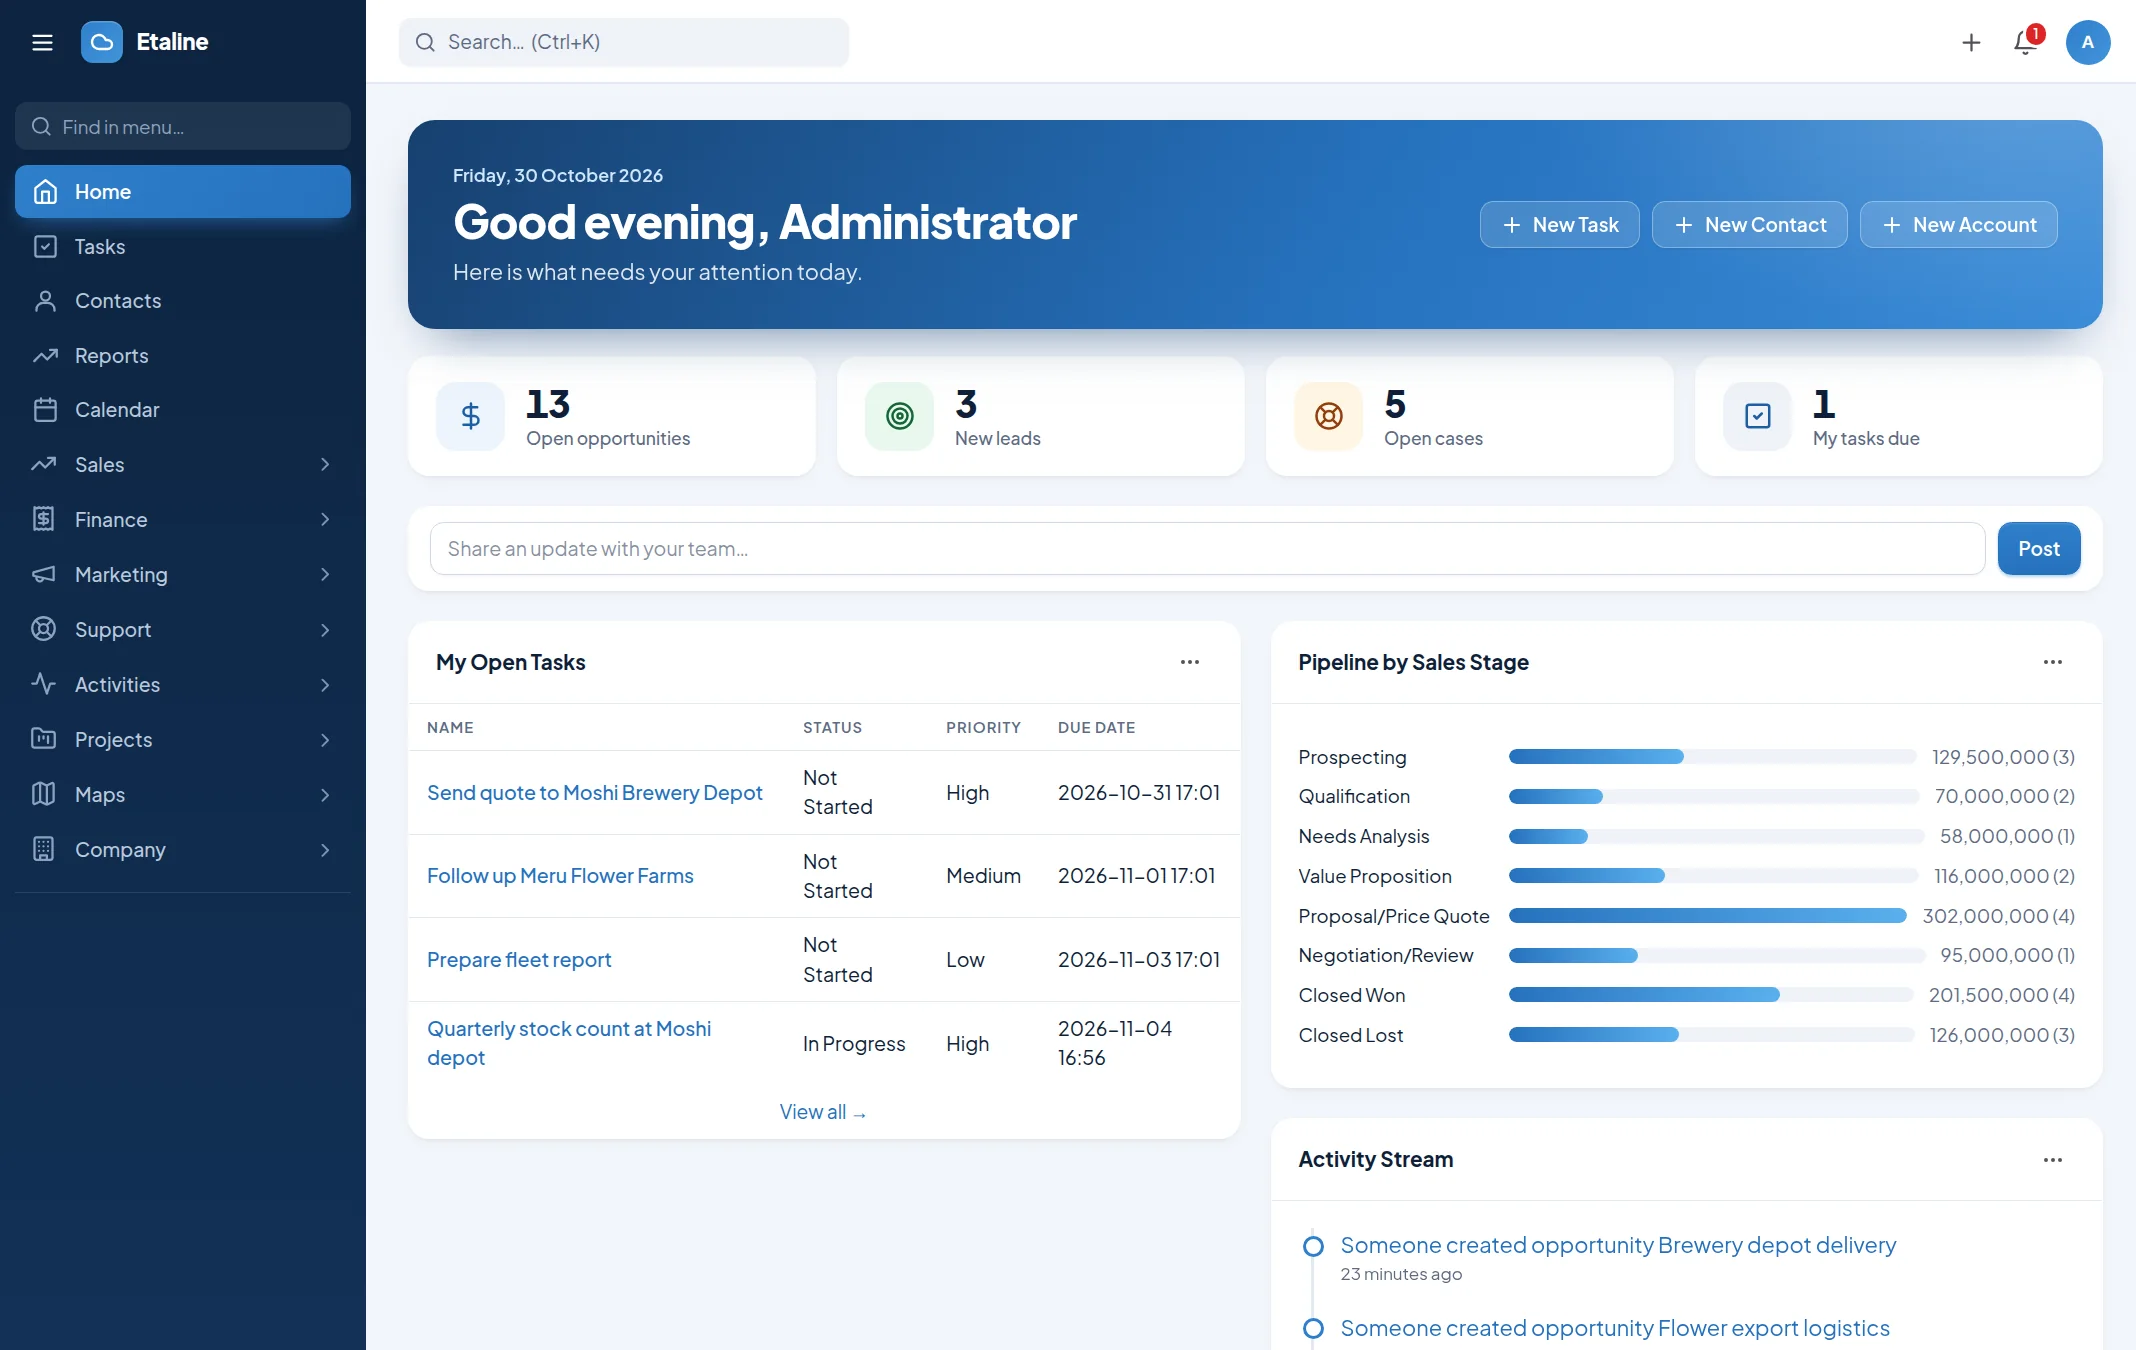Image resolution: width=2136 pixels, height=1350 pixels.
Task: Click the checkbox icon on My tasks due card
Action: [1757, 416]
